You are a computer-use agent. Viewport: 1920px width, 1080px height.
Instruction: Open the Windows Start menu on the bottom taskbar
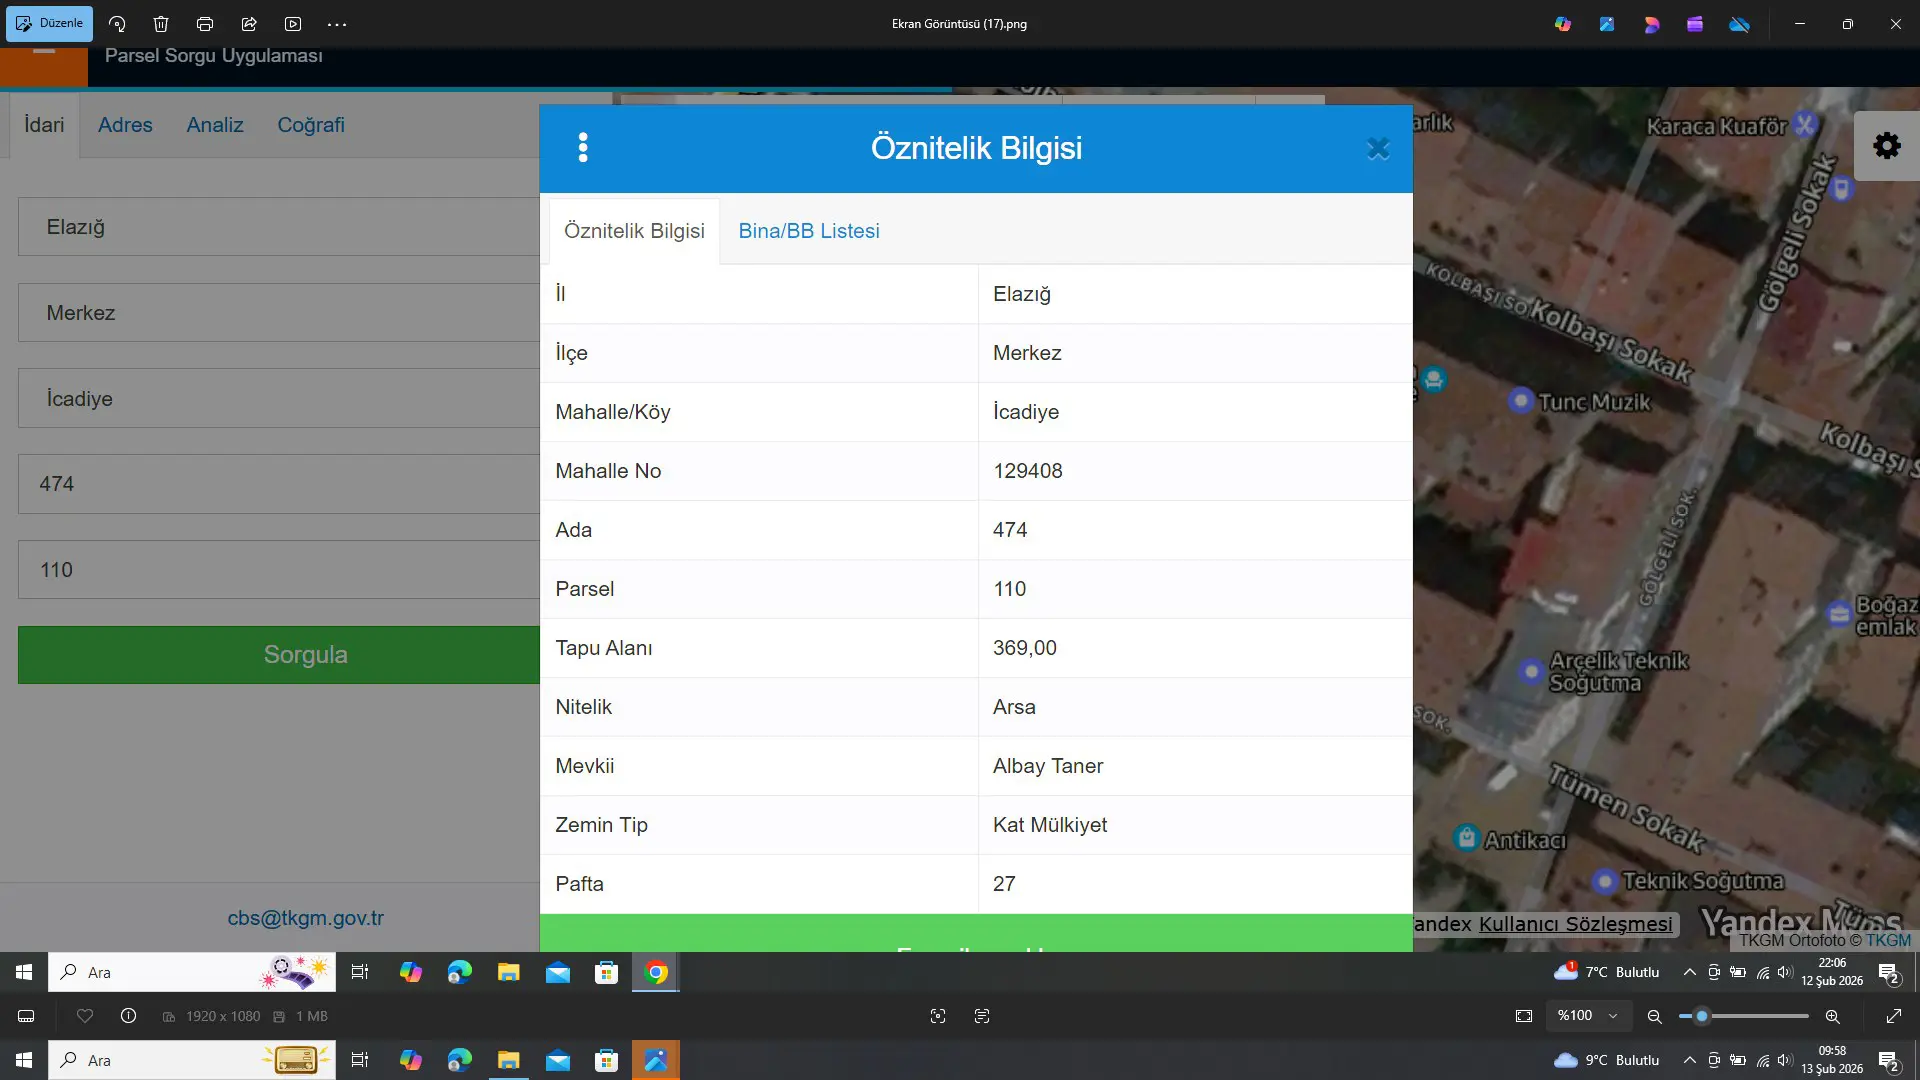pyautogui.click(x=24, y=1060)
